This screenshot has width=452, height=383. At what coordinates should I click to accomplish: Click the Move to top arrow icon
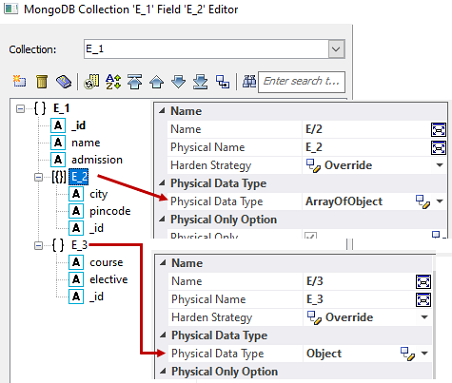[x=135, y=81]
